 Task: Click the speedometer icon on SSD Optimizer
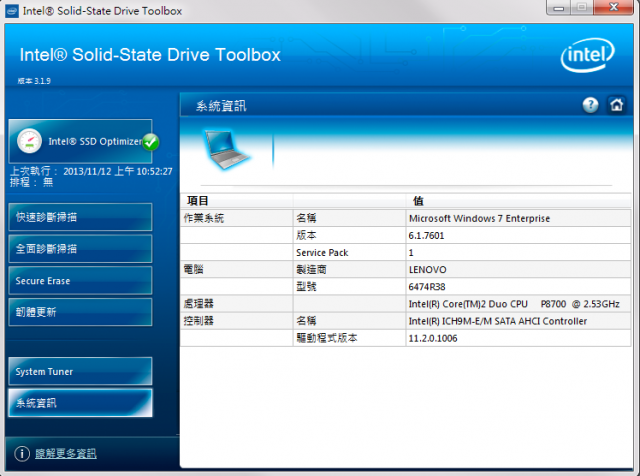[29, 141]
